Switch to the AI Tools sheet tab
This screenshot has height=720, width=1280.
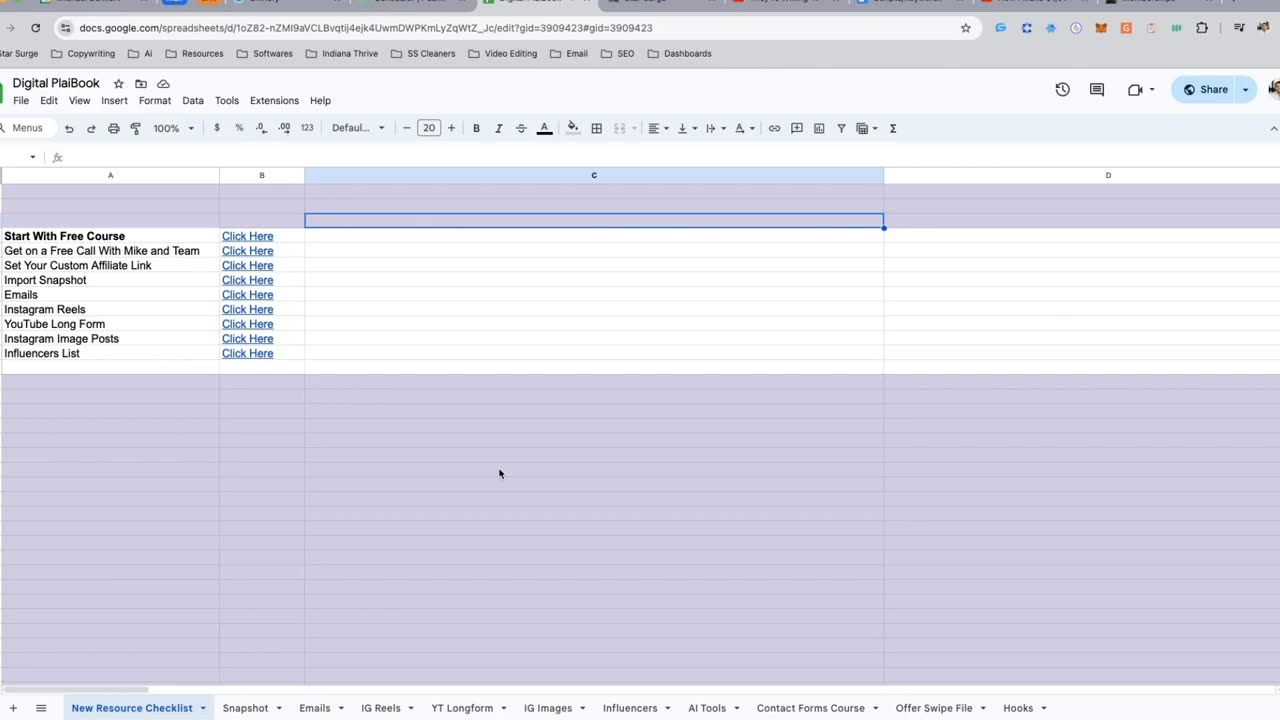(x=707, y=708)
